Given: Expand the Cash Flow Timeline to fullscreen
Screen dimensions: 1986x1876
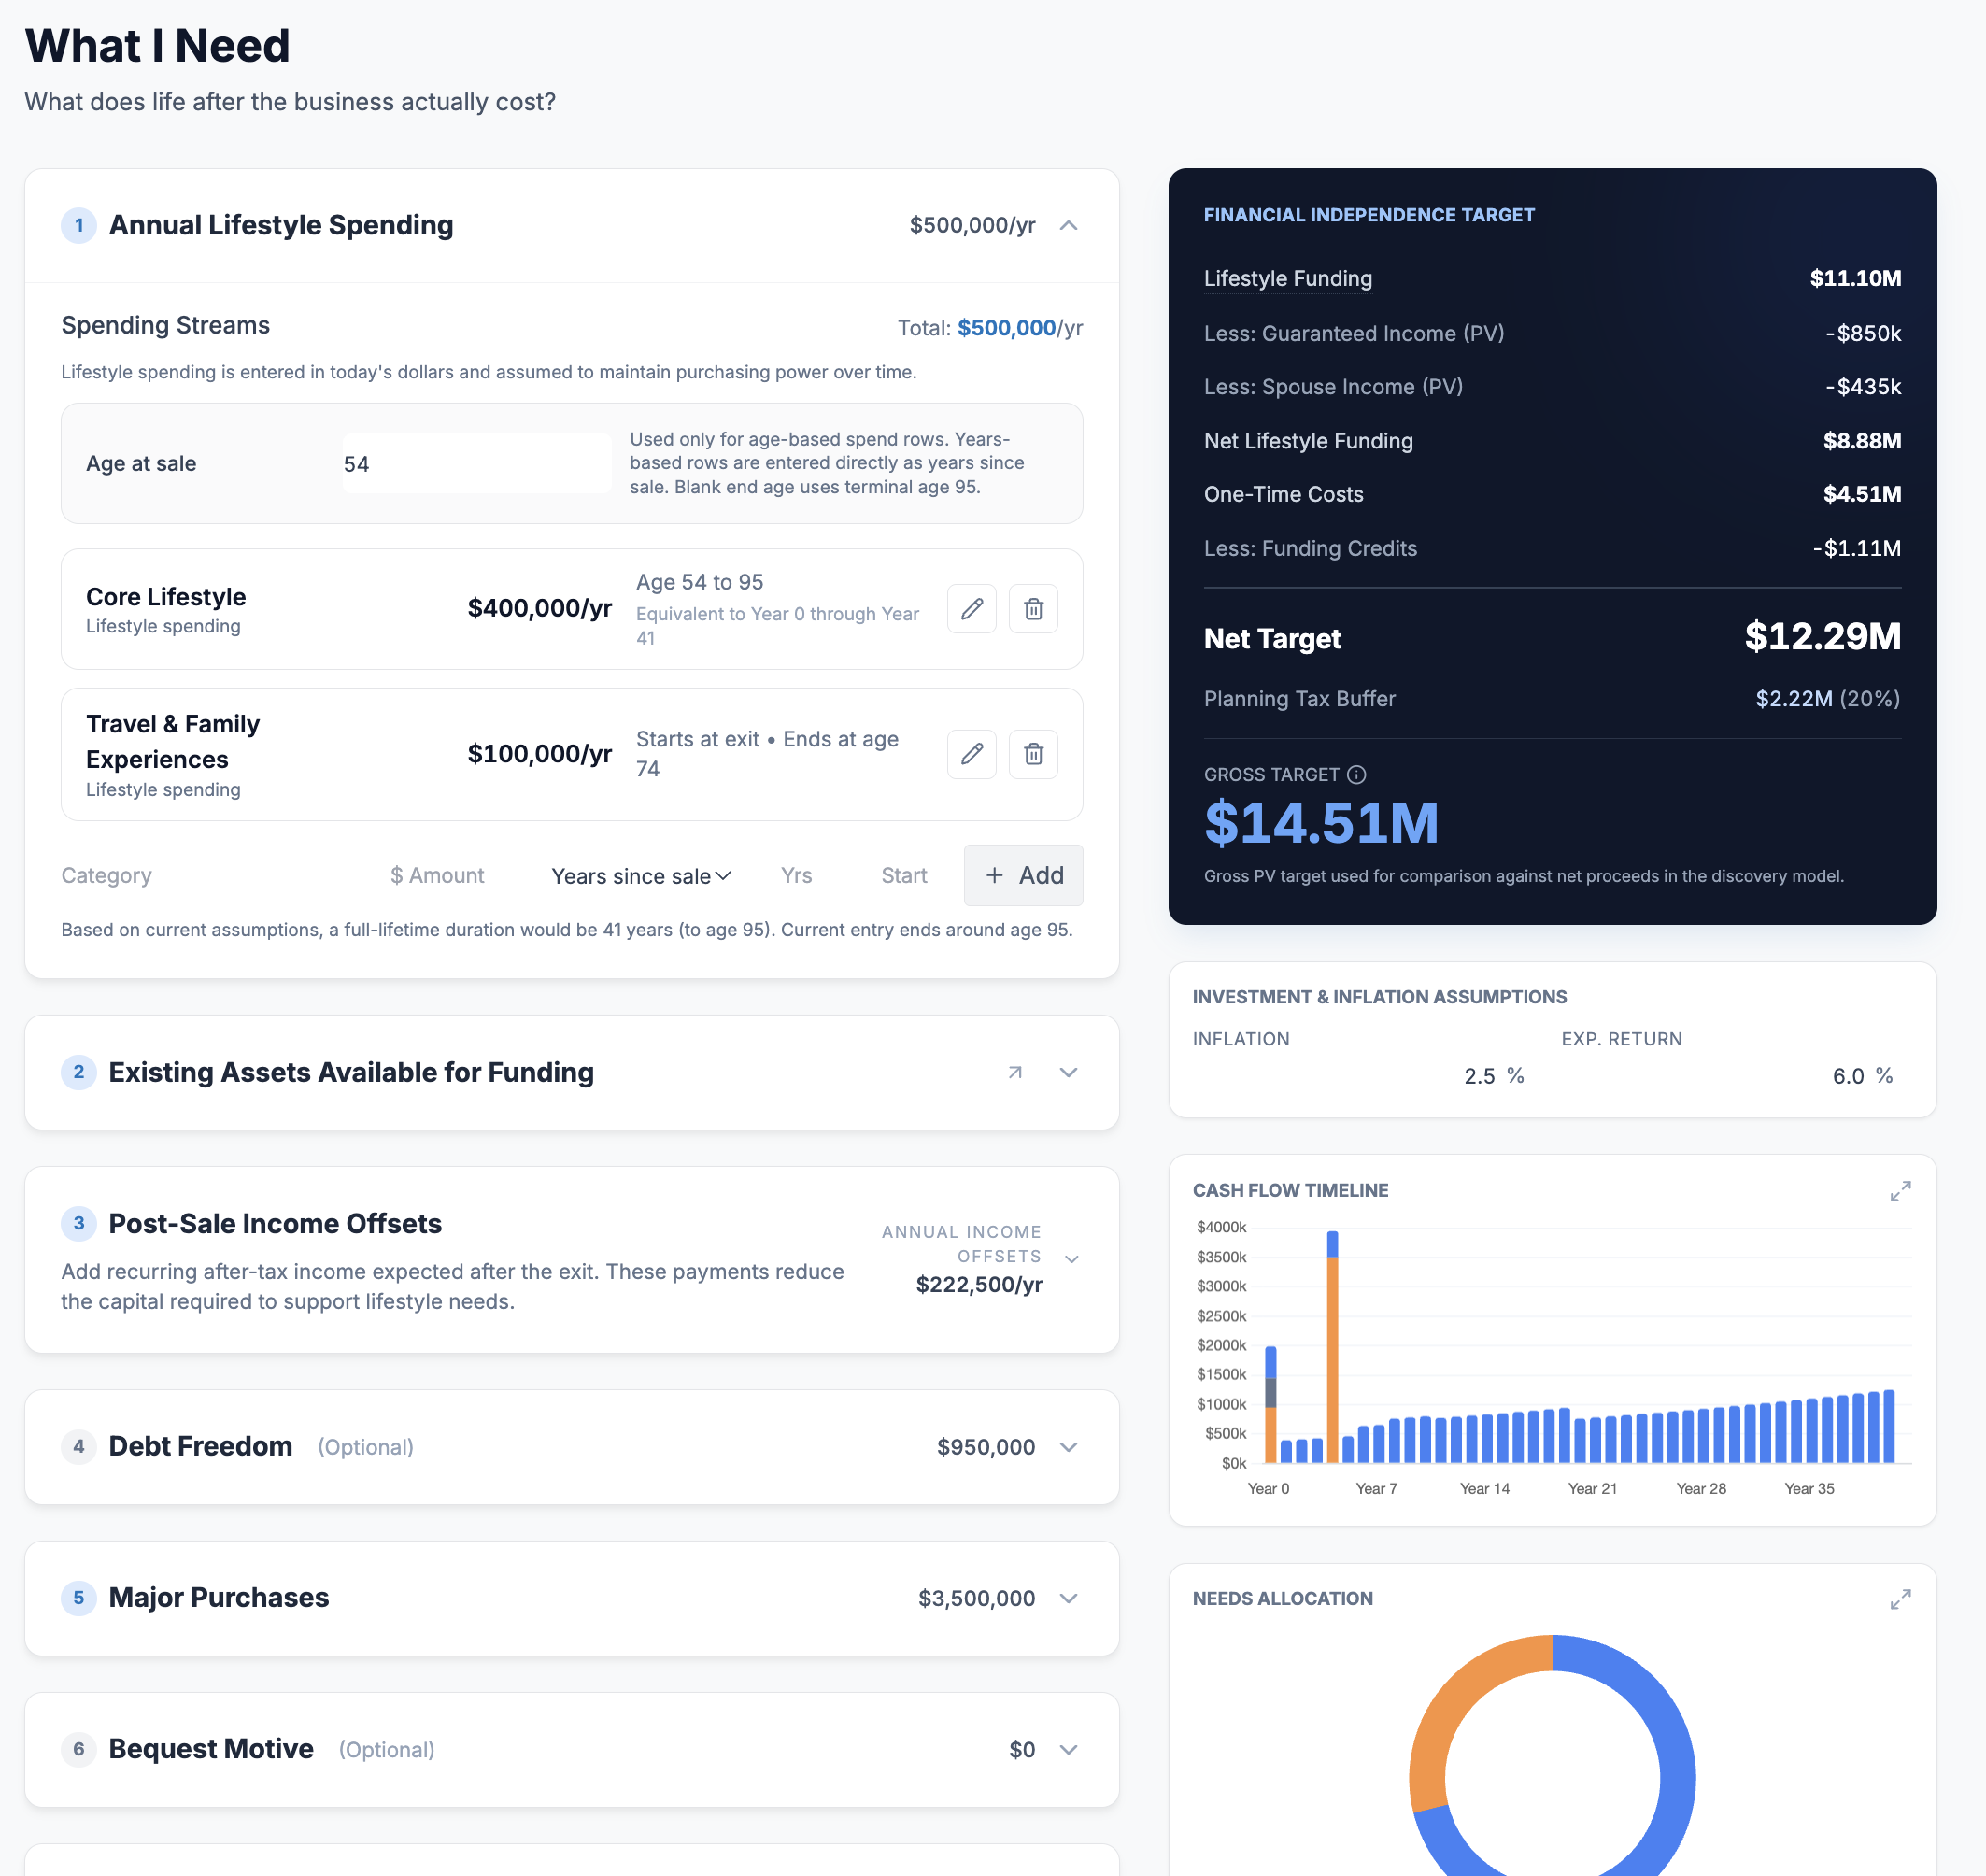Looking at the screenshot, I should click(x=1901, y=1190).
